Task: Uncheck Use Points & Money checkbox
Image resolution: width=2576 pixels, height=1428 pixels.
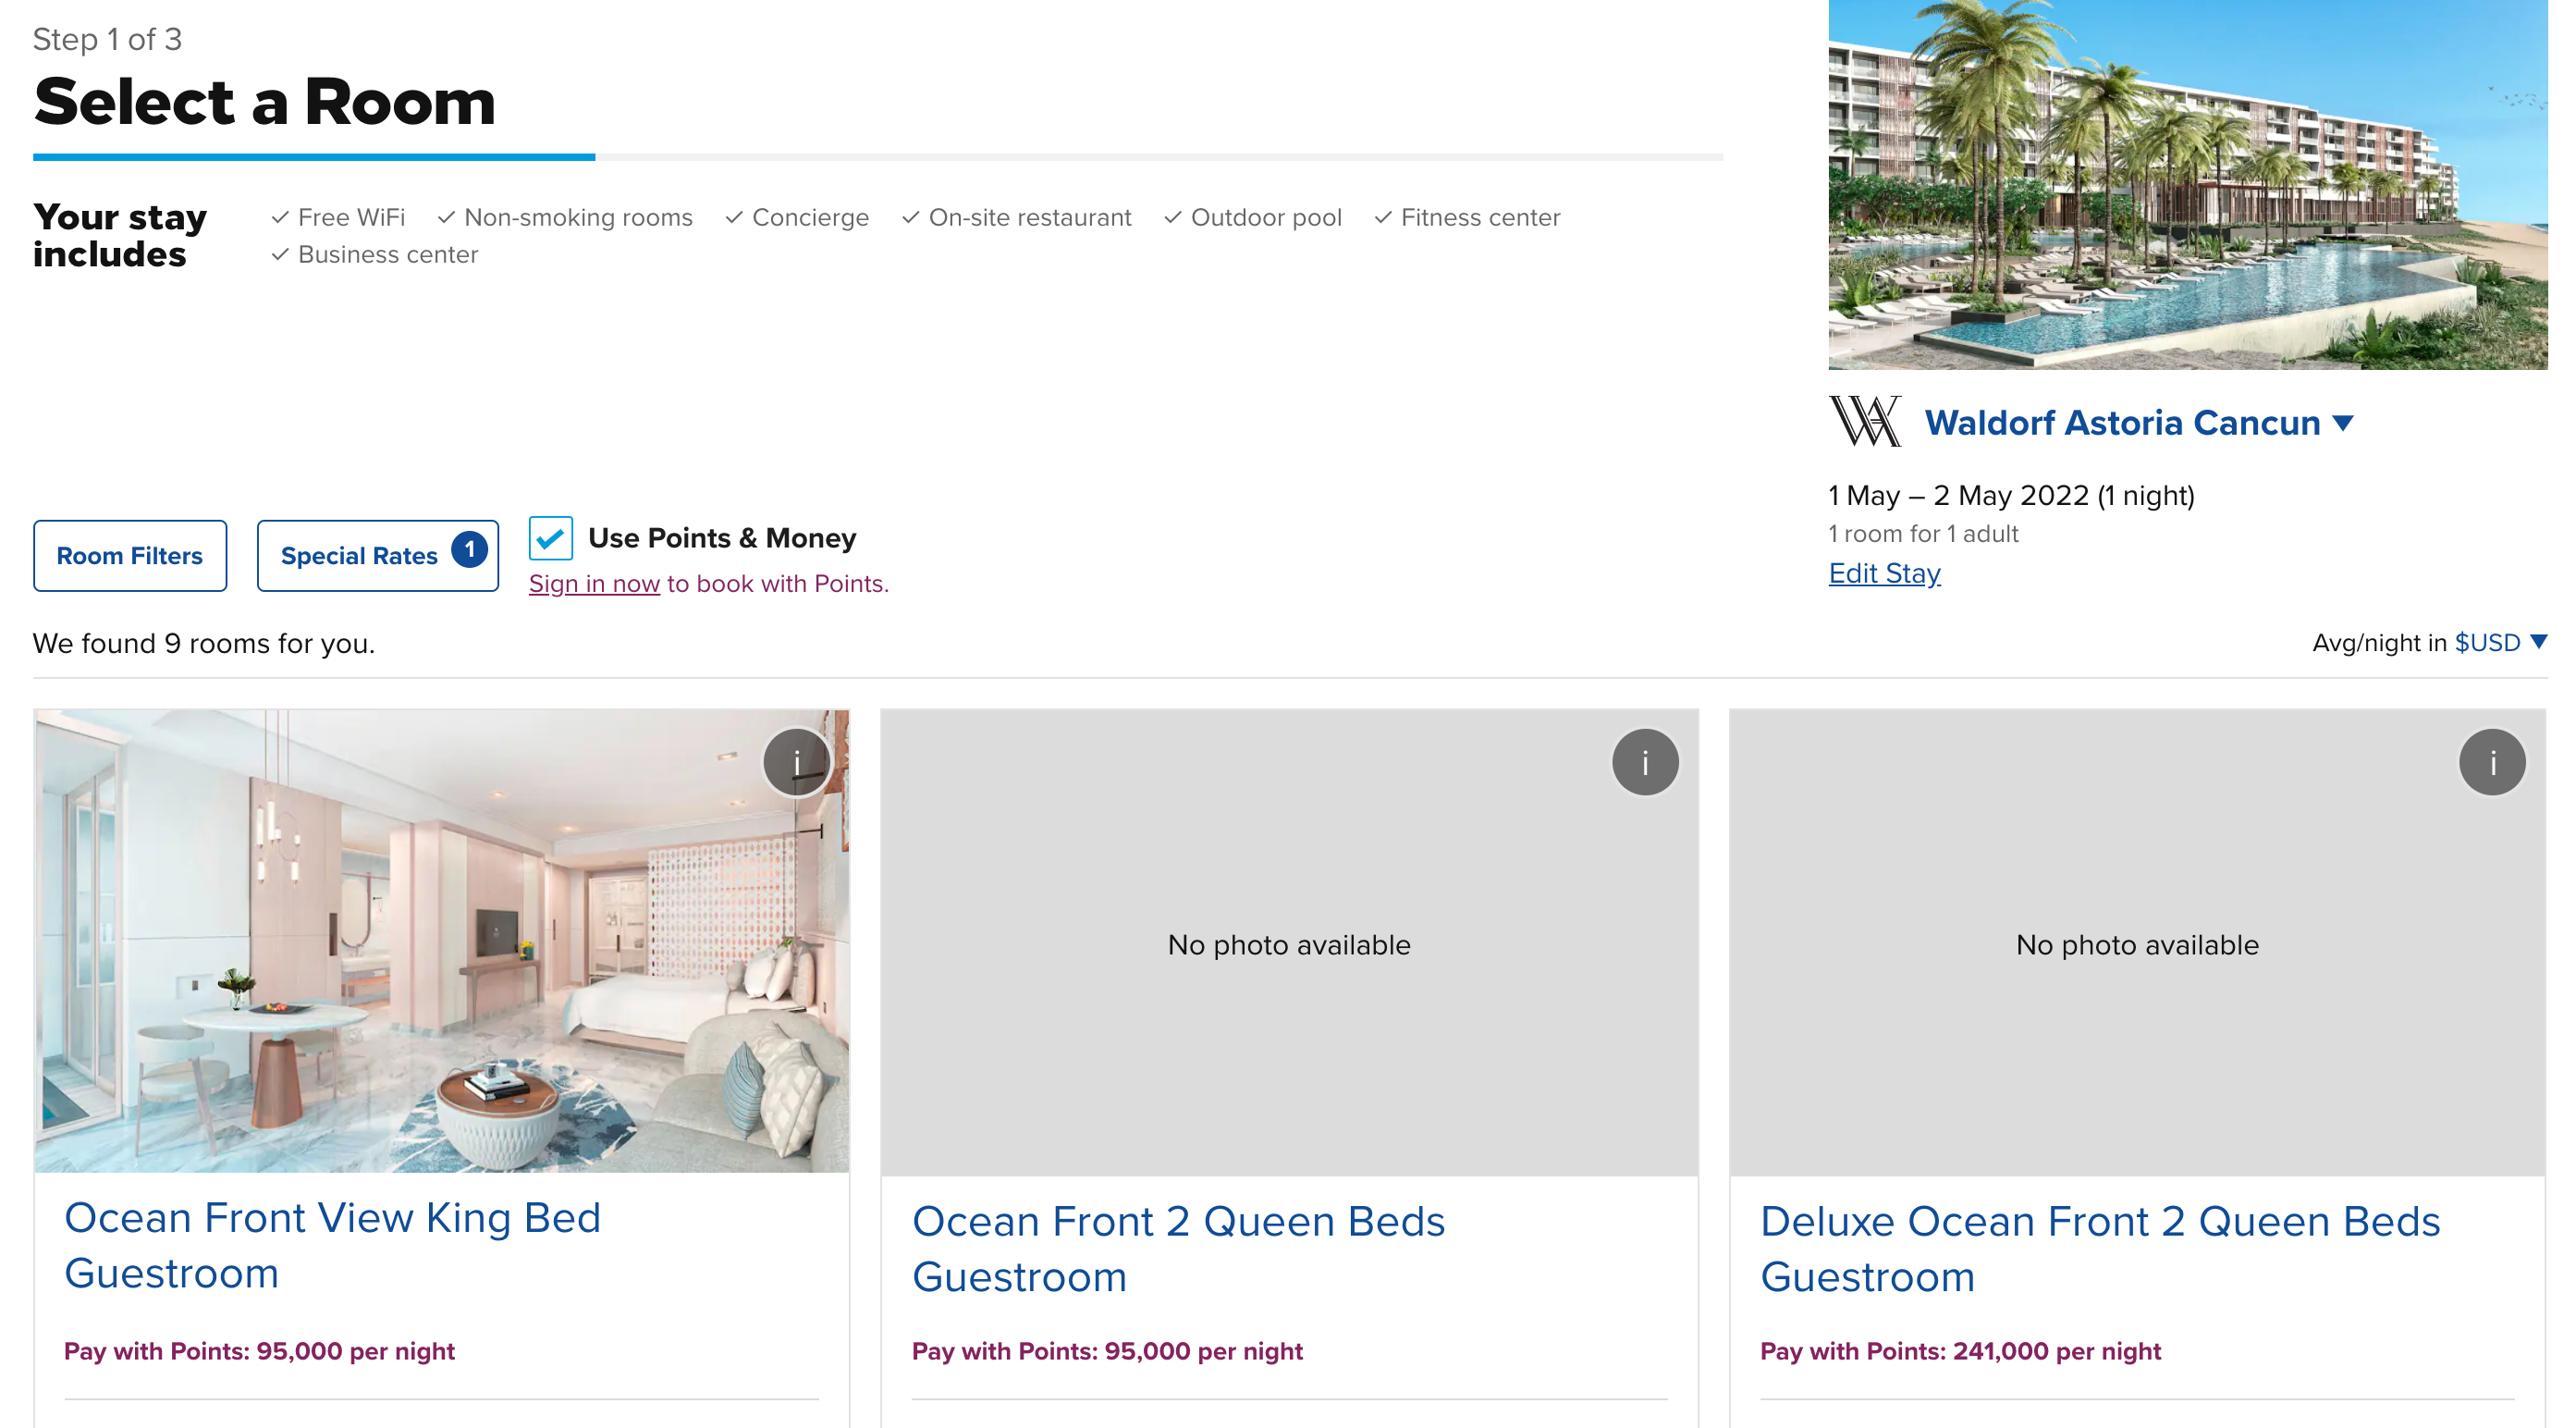Action: tap(550, 538)
